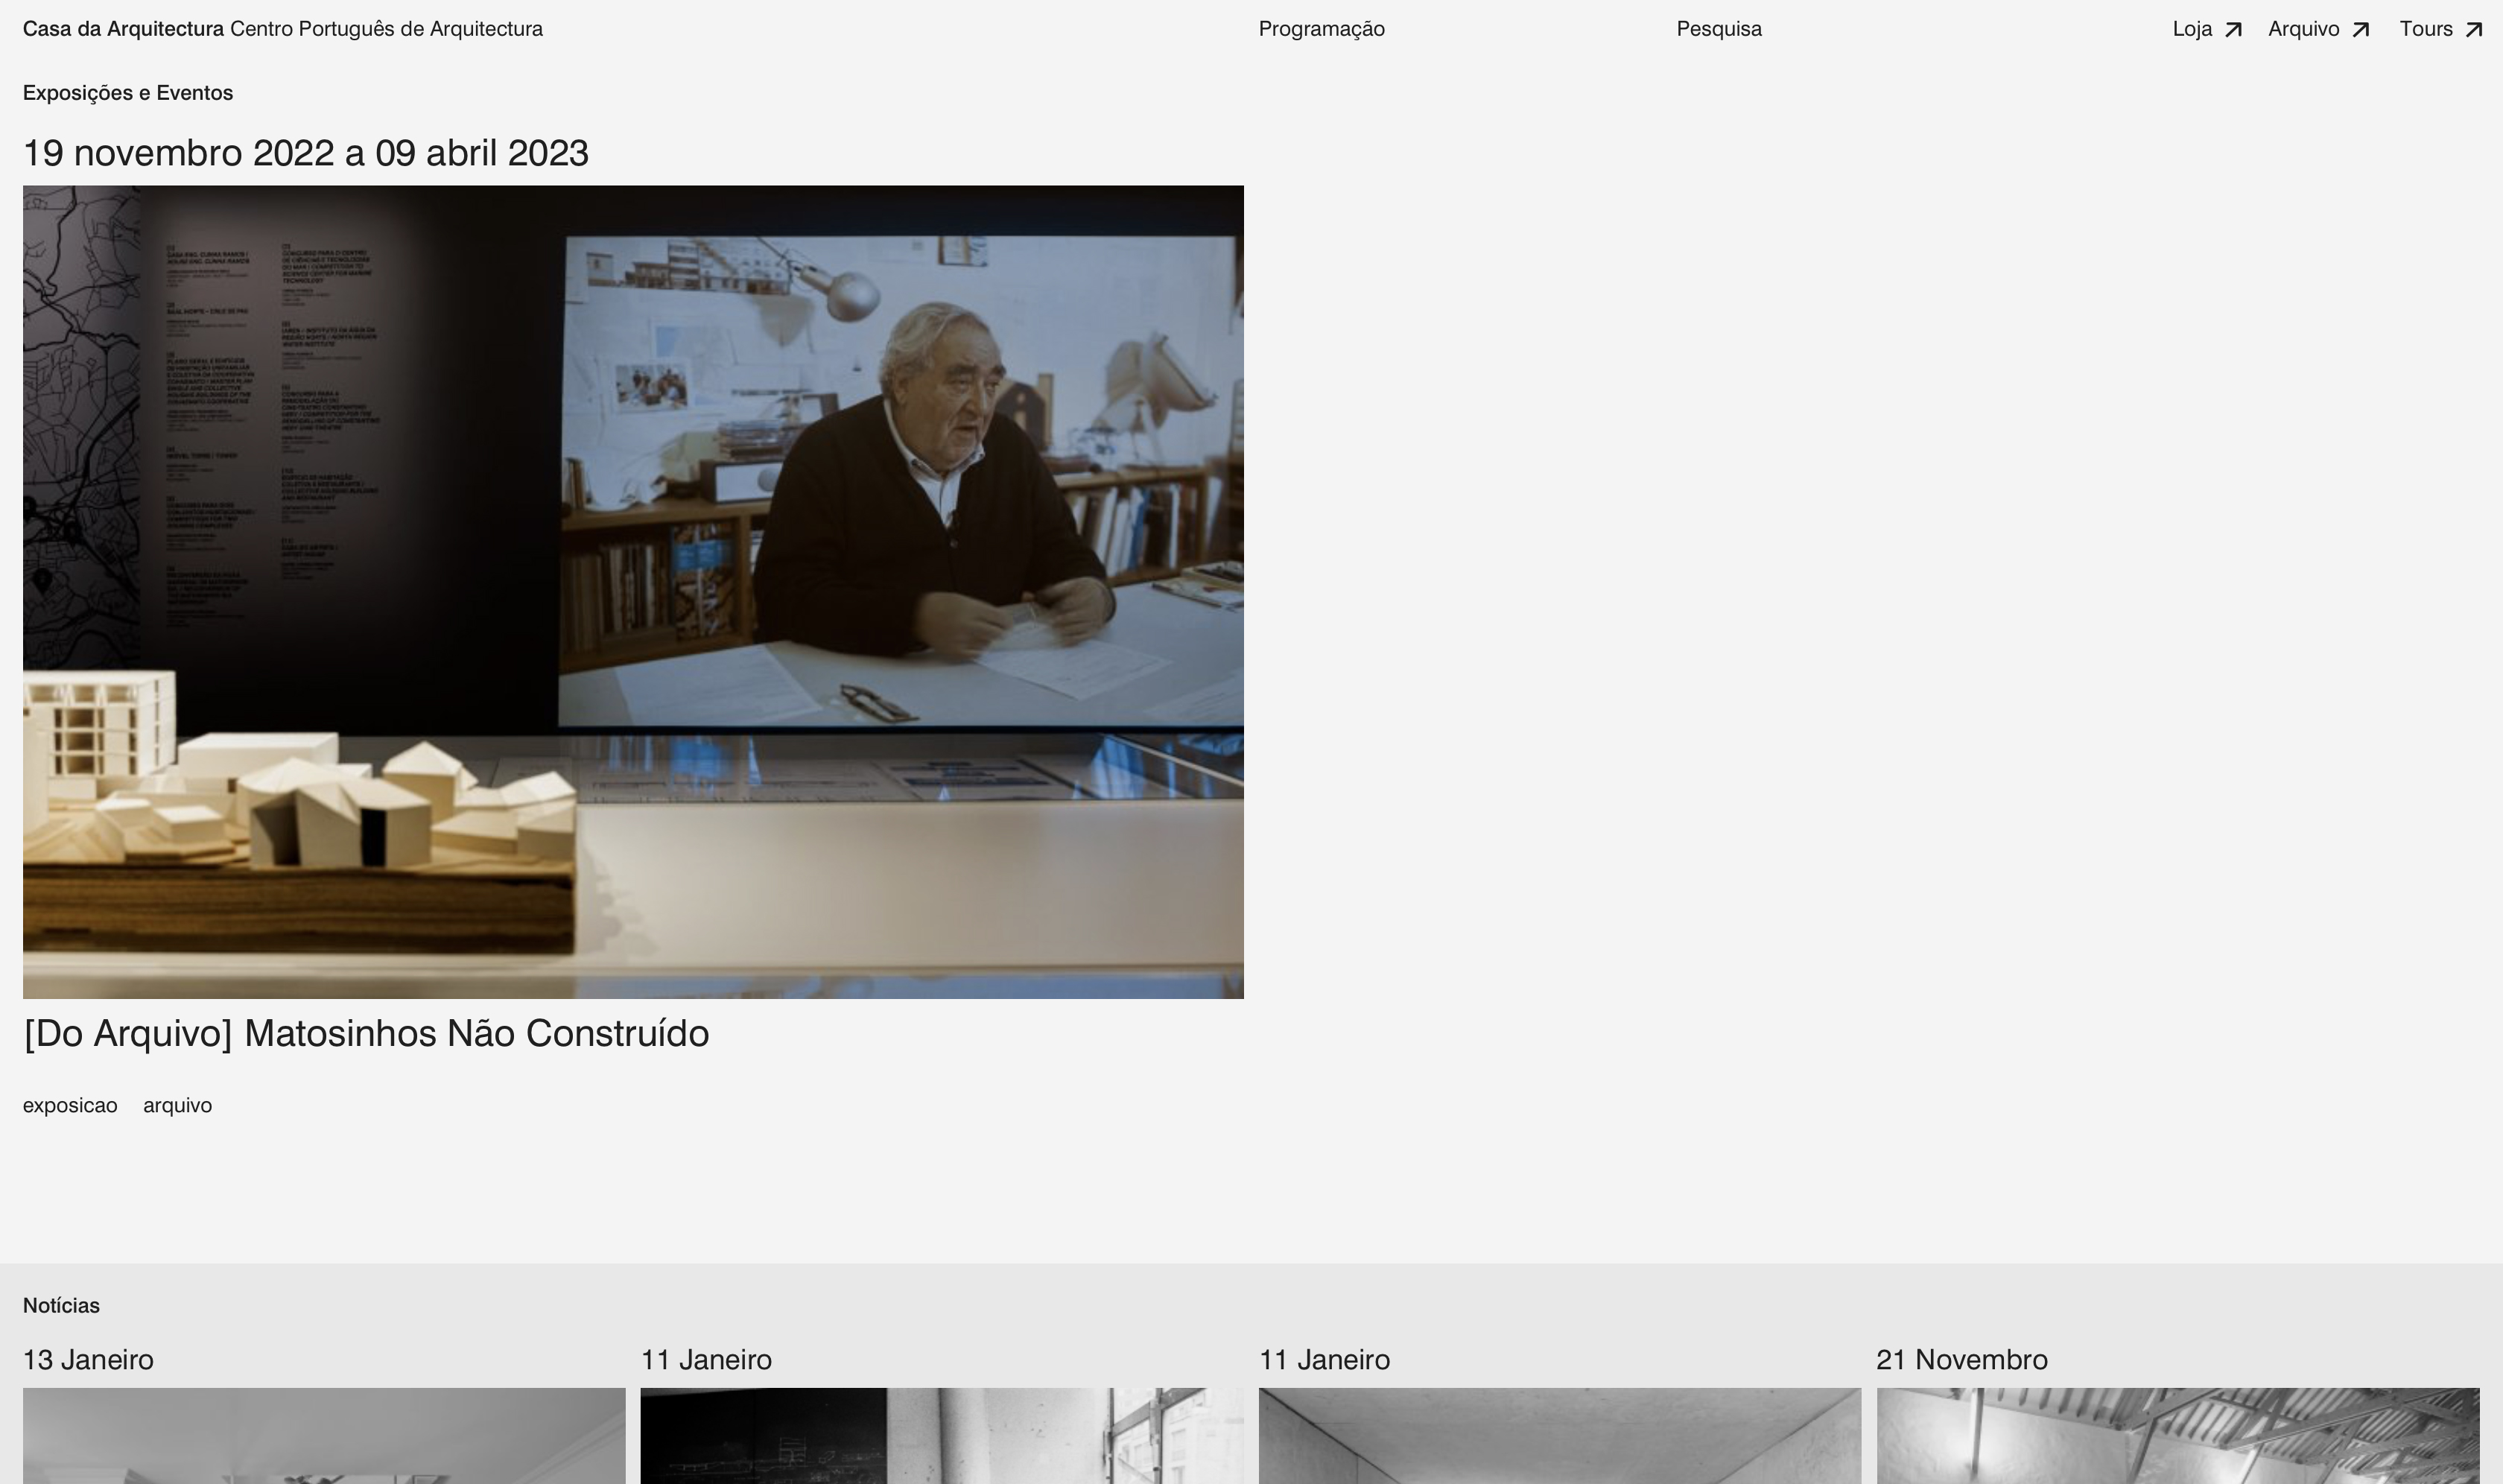Viewport: 2503px width, 1484px height.
Task: Open the Programação menu item
Action: click(1321, 29)
